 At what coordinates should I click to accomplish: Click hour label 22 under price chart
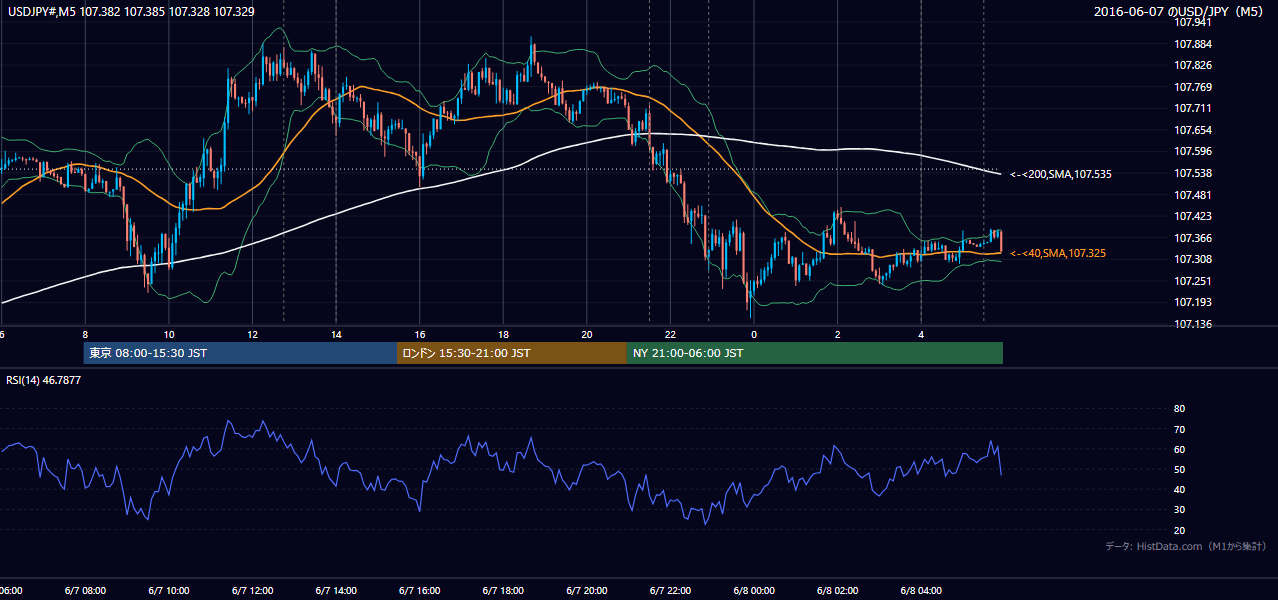click(670, 335)
